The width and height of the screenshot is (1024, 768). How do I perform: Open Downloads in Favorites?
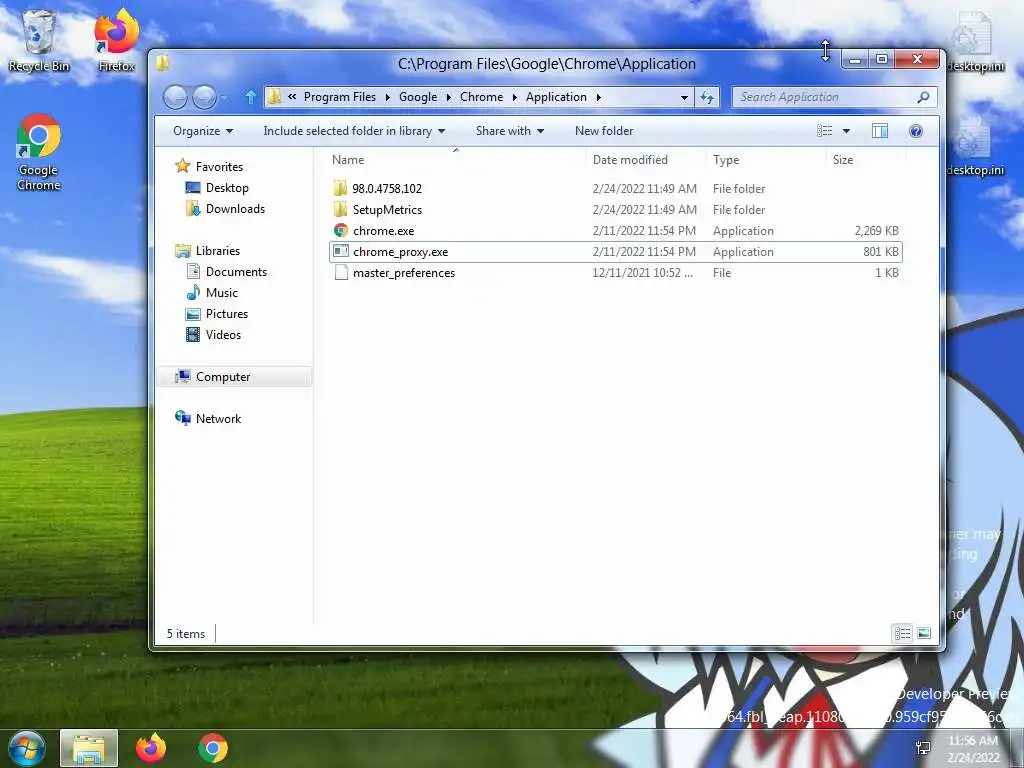click(235, 208)
